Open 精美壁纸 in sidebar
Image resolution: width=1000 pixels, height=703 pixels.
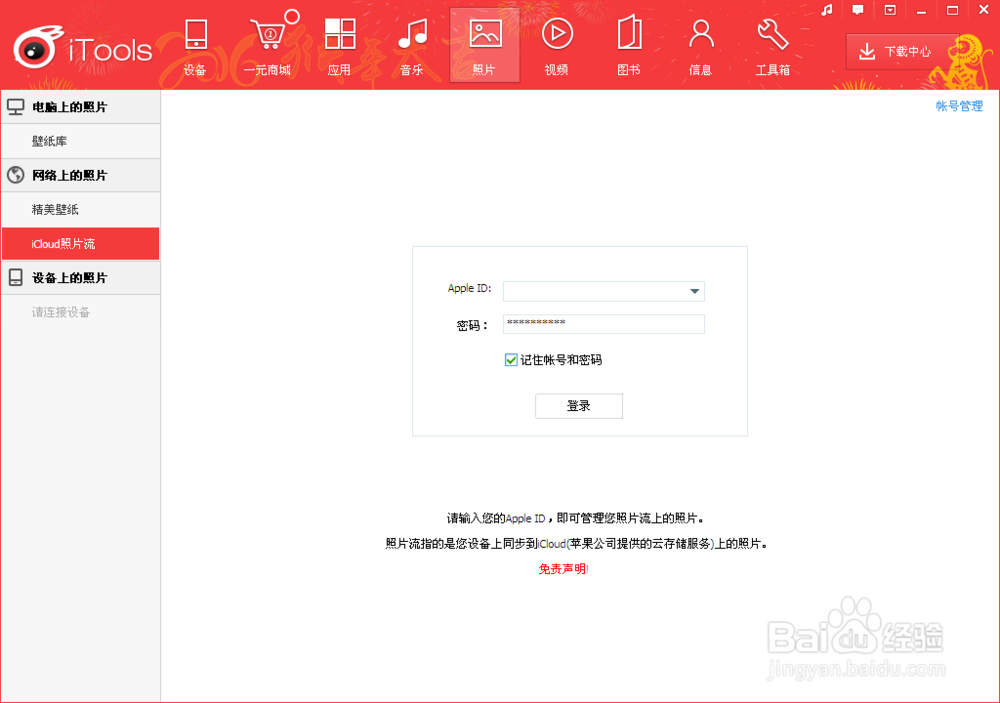click(80, 209)
